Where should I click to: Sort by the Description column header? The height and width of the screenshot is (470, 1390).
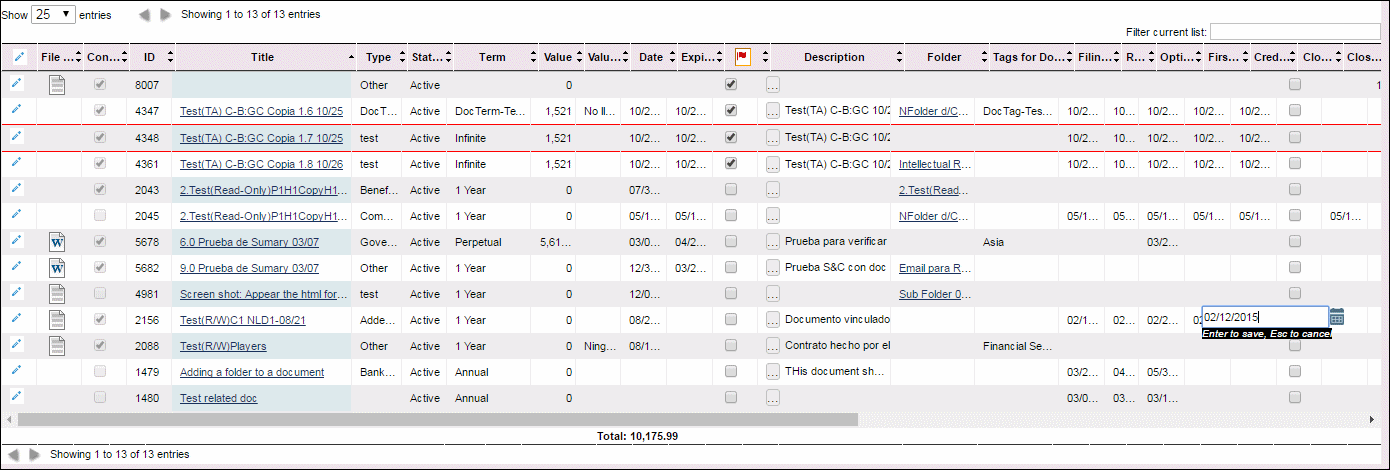(x=834, y=57)
